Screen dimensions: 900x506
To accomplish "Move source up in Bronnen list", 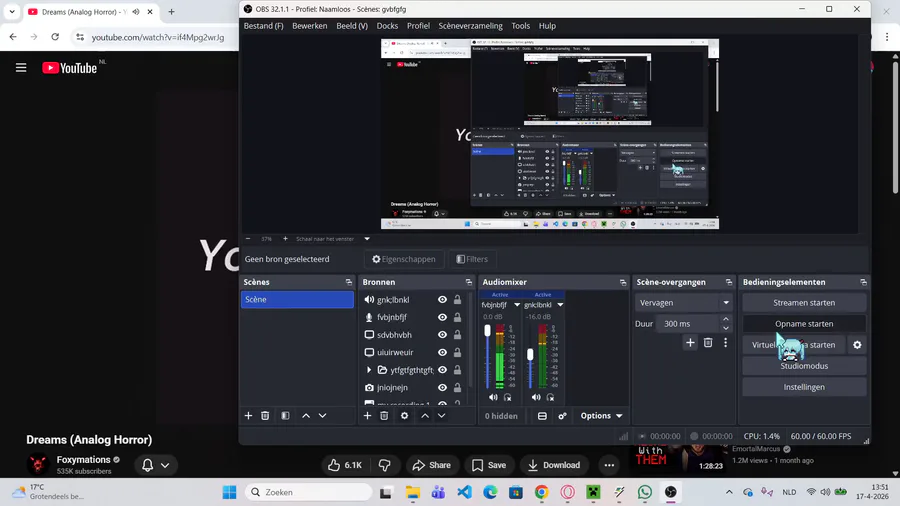I will (x=425, y=415).
